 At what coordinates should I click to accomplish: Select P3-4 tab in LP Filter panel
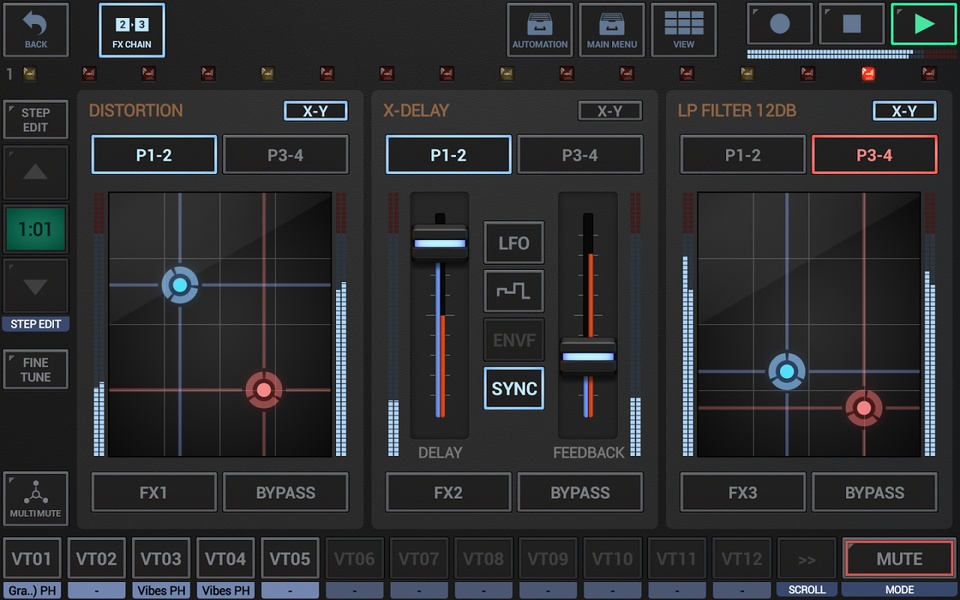[x=874, y=155]
